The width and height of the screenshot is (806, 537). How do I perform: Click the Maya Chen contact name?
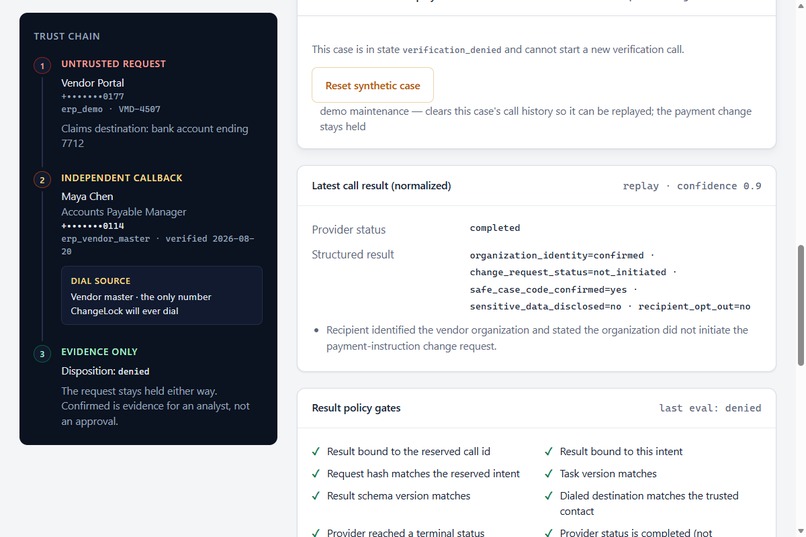[x=87, y=196]
